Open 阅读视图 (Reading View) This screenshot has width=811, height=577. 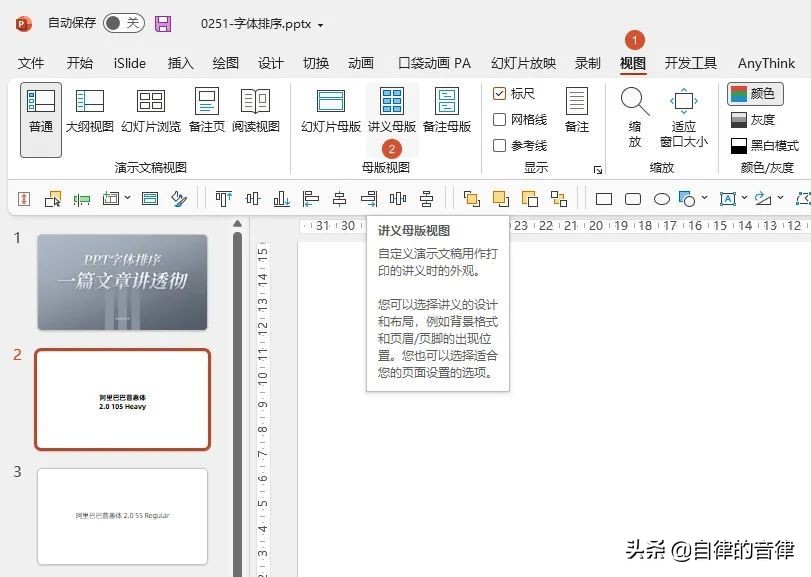256,110
